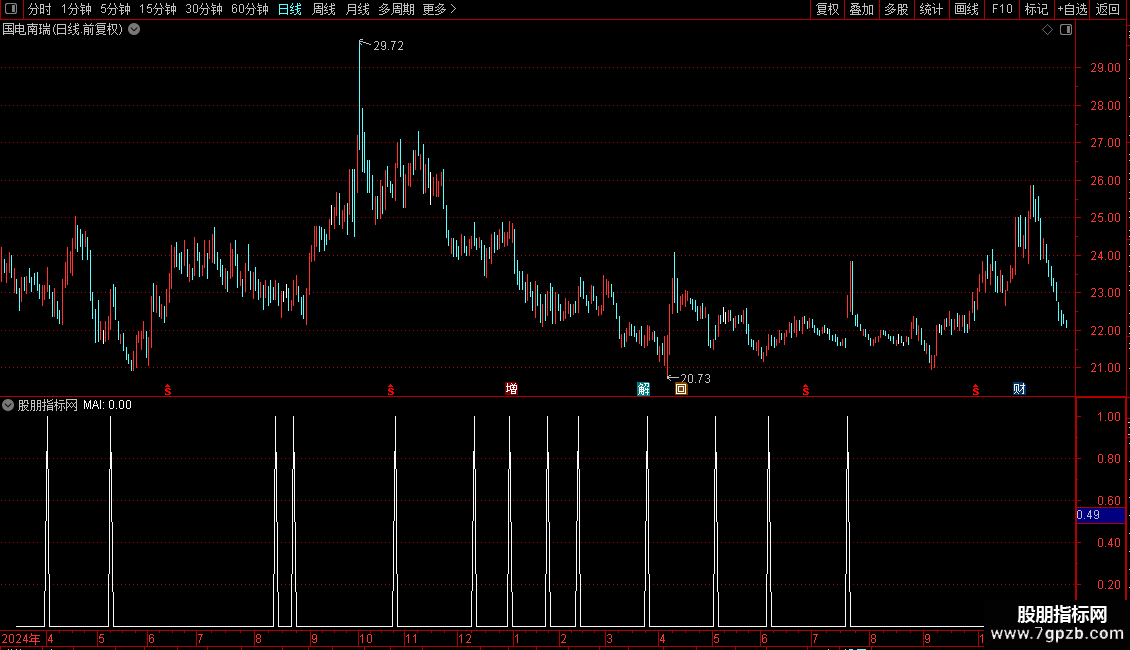
Task: Click the 0.49 value box on indicator axis
Action: [1100, 515]
